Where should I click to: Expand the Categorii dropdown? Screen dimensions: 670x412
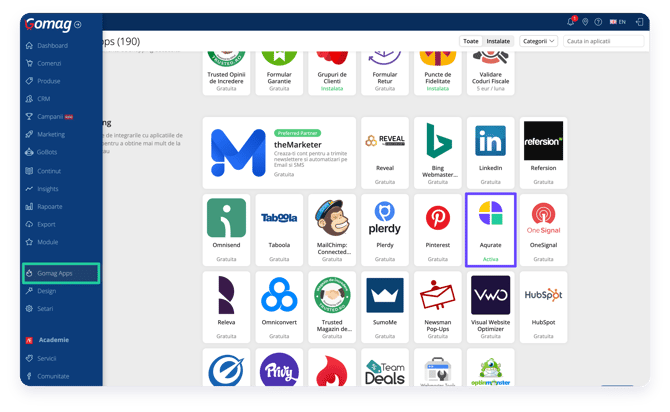tap(538, 41)
